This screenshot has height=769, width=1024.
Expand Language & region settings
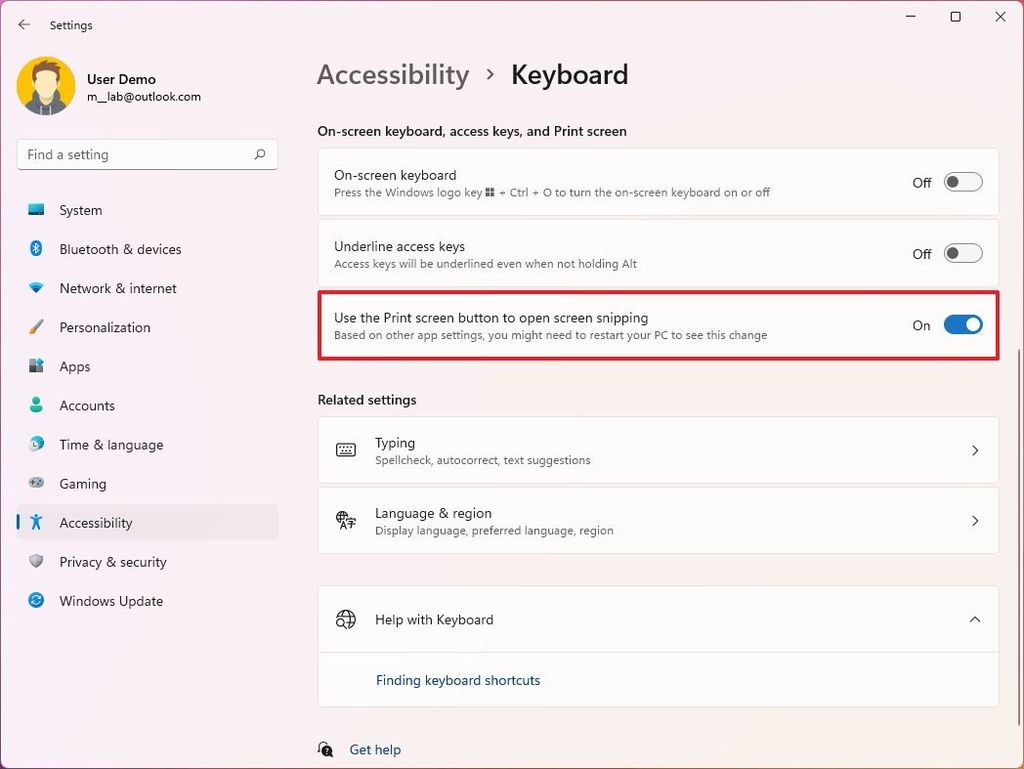[657, 520]
